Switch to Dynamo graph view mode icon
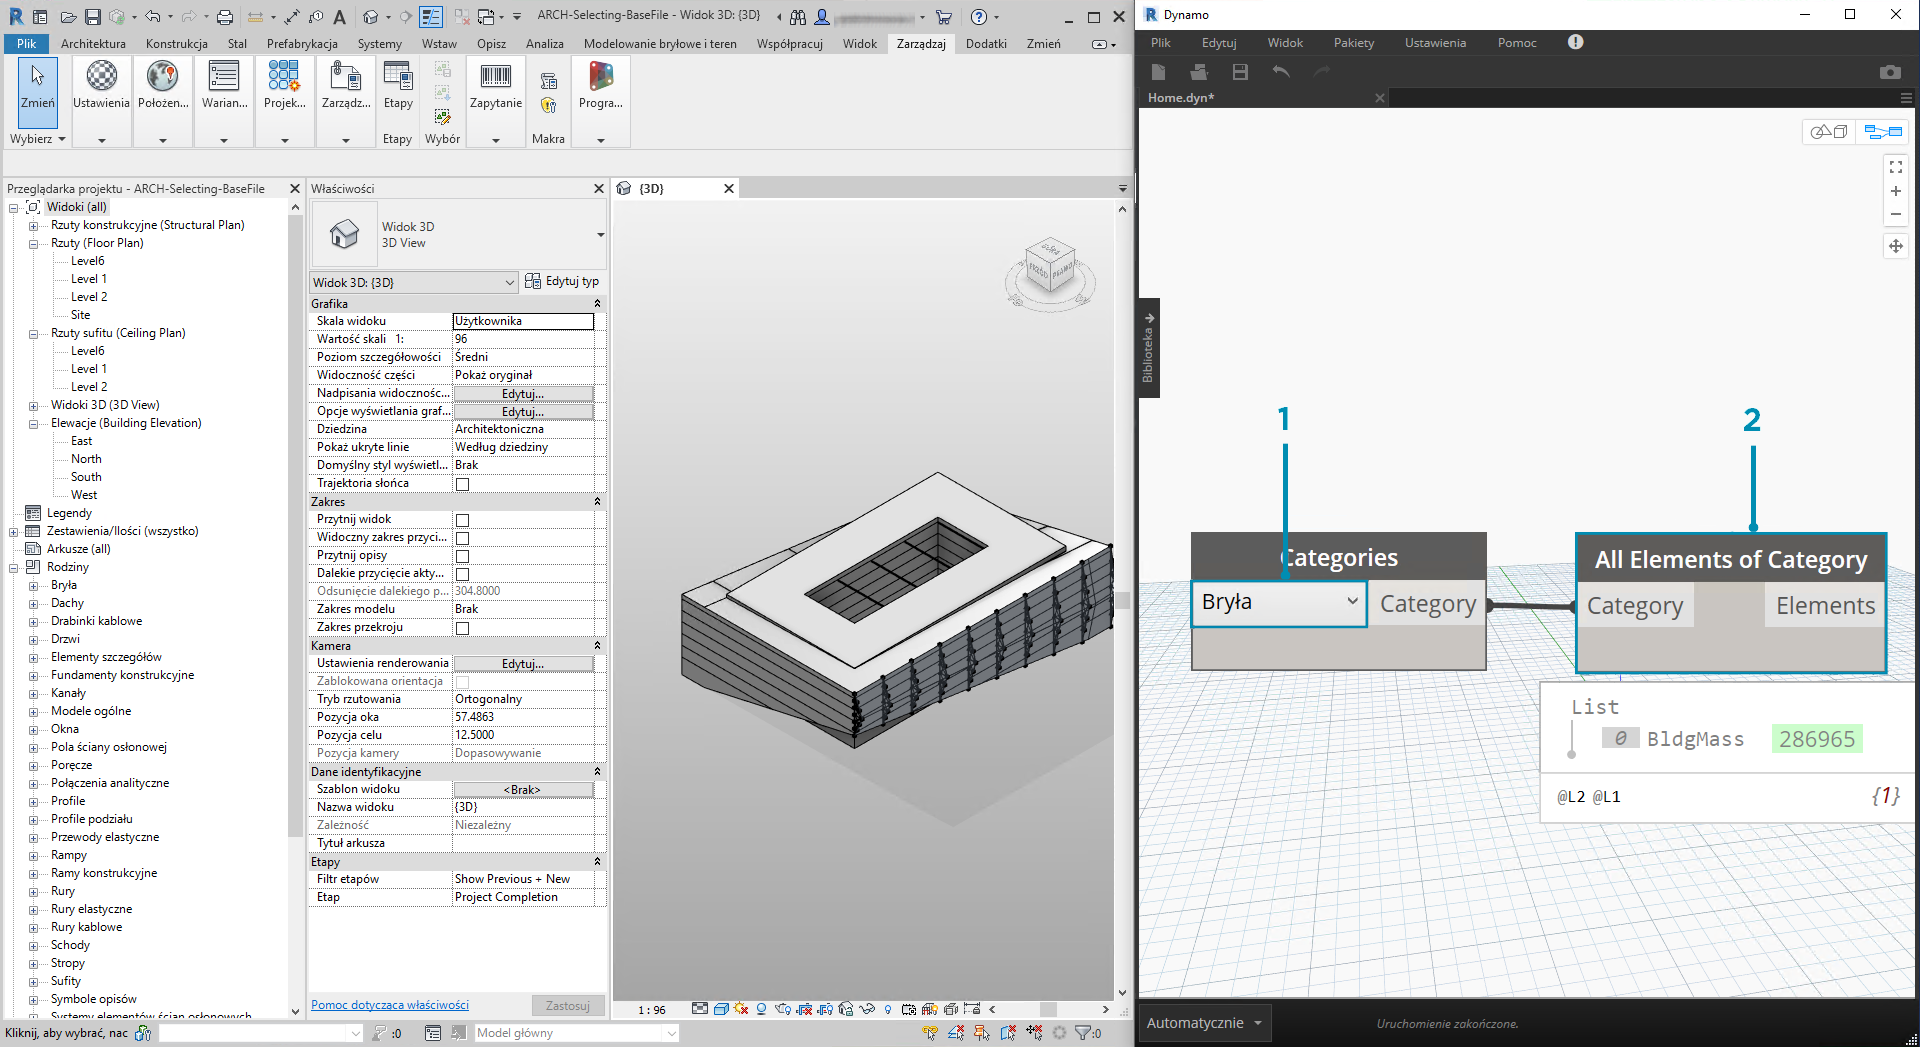Screen dimensions: 1920x1047 (x=1882, y=132)
